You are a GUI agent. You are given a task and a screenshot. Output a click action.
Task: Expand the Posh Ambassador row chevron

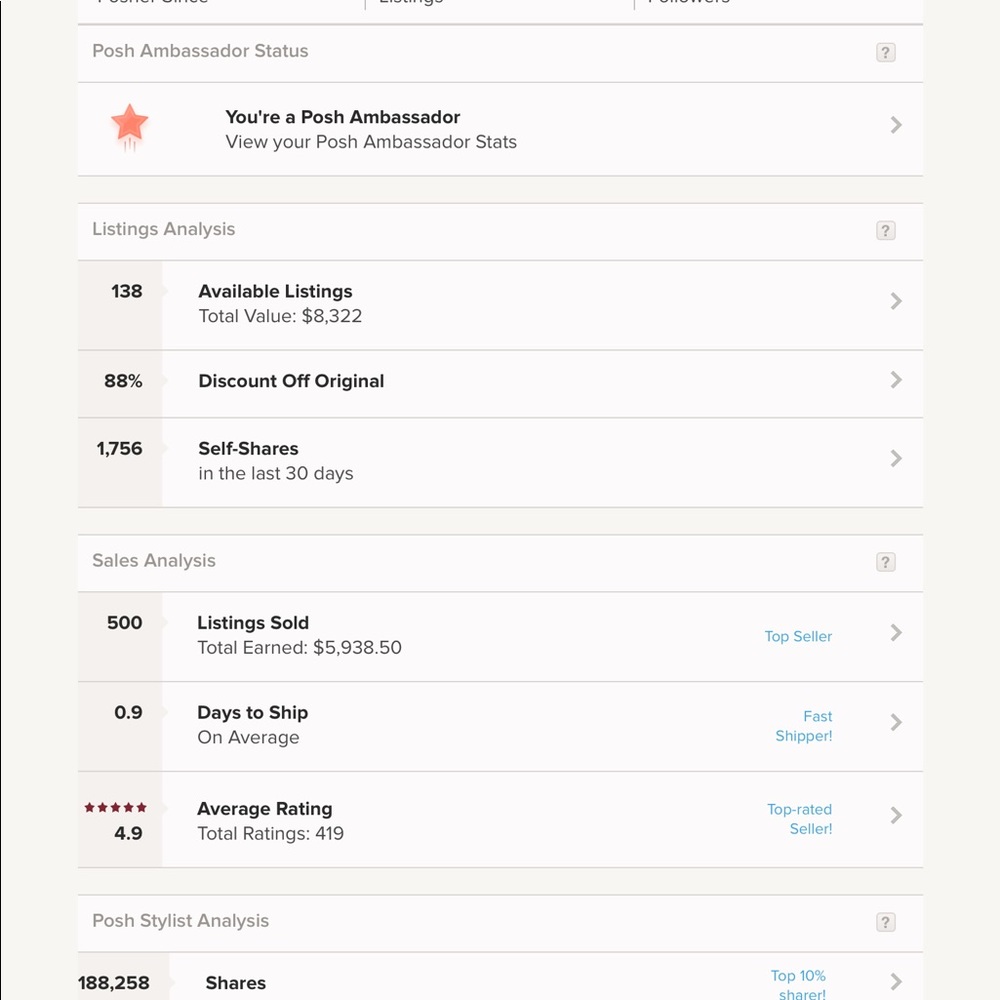[896, 125]
